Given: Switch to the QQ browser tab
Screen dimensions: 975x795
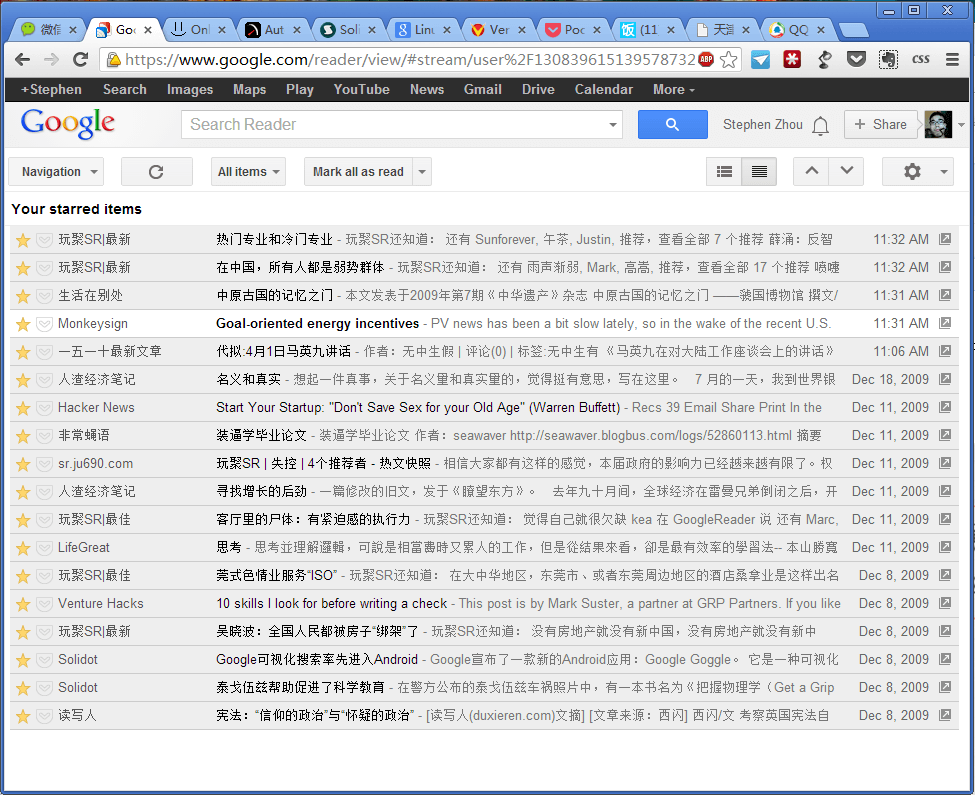Looking at the screenshot, I should [x=798, y=29].
